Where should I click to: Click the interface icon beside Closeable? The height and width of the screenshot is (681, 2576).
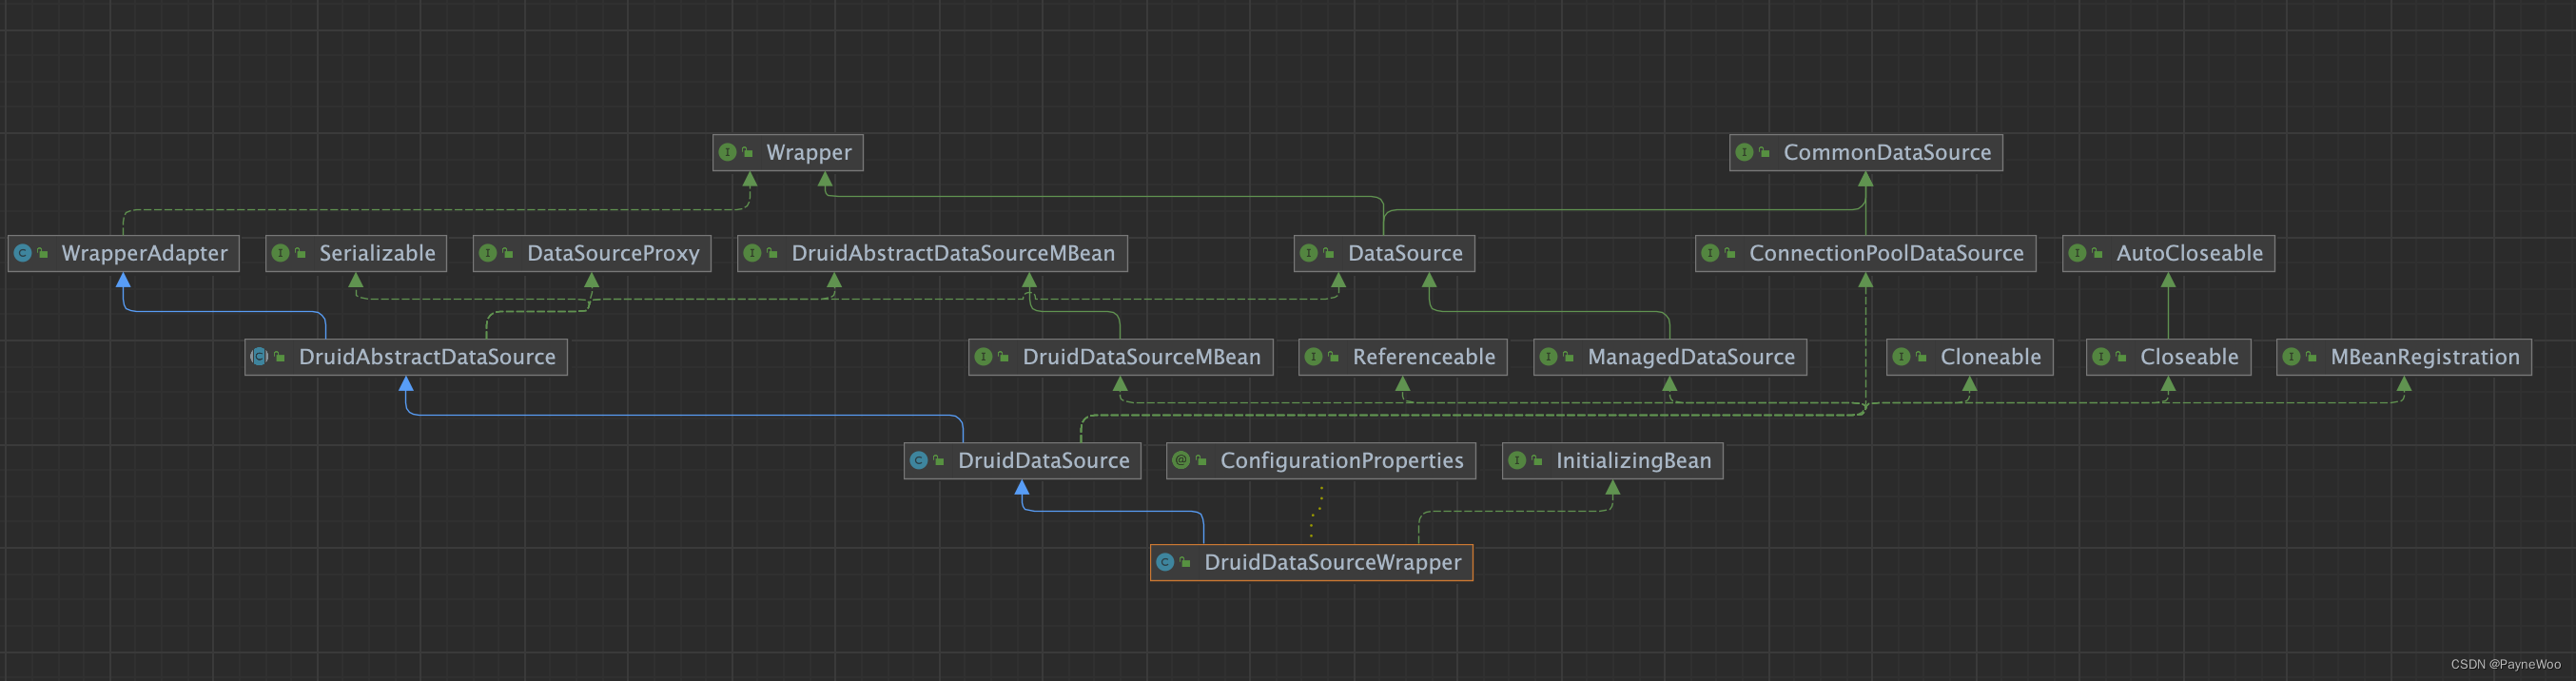pos(2101,356)
